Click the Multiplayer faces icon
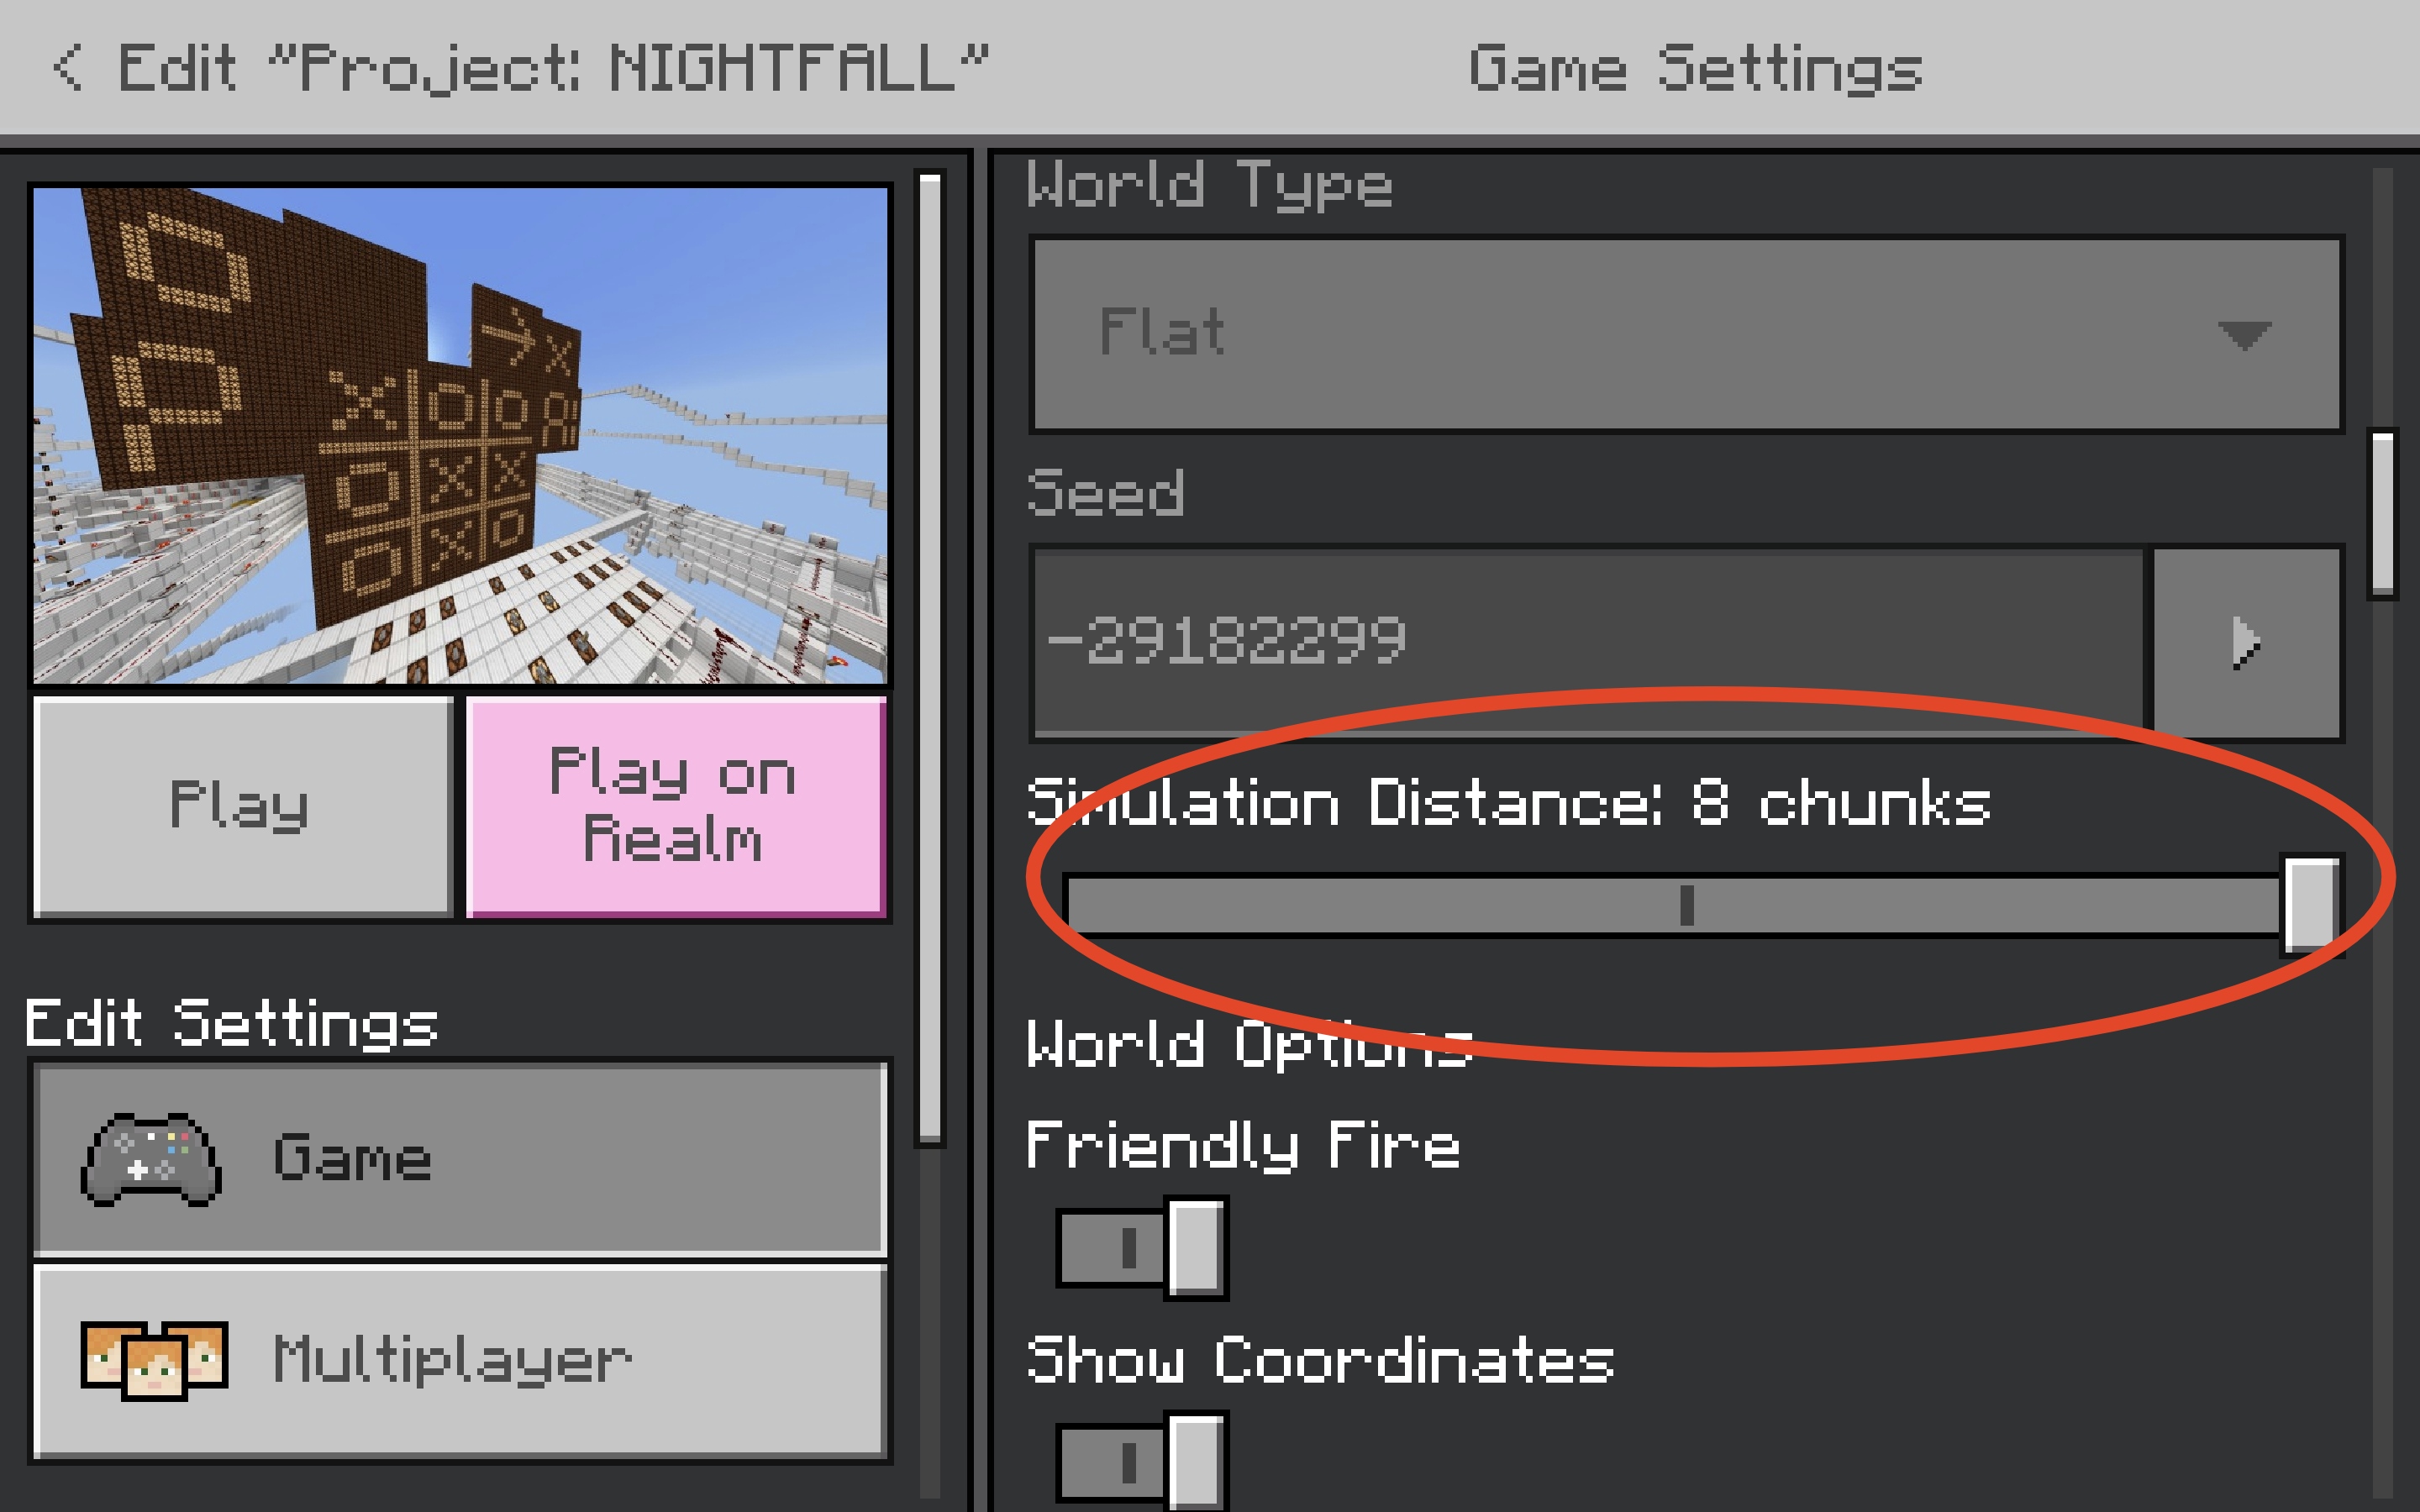 tap(154, 1360)
